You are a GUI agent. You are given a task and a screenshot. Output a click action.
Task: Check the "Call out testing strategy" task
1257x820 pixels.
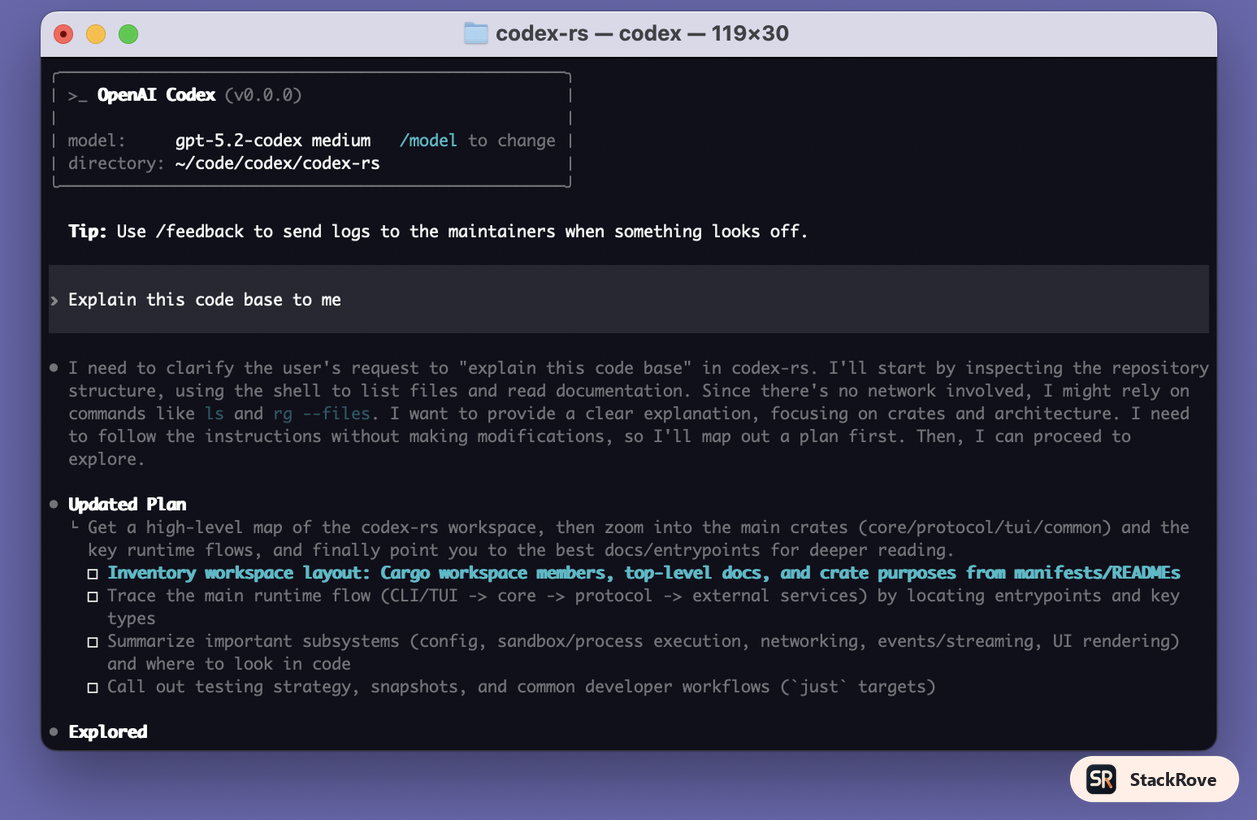(92, 687)
